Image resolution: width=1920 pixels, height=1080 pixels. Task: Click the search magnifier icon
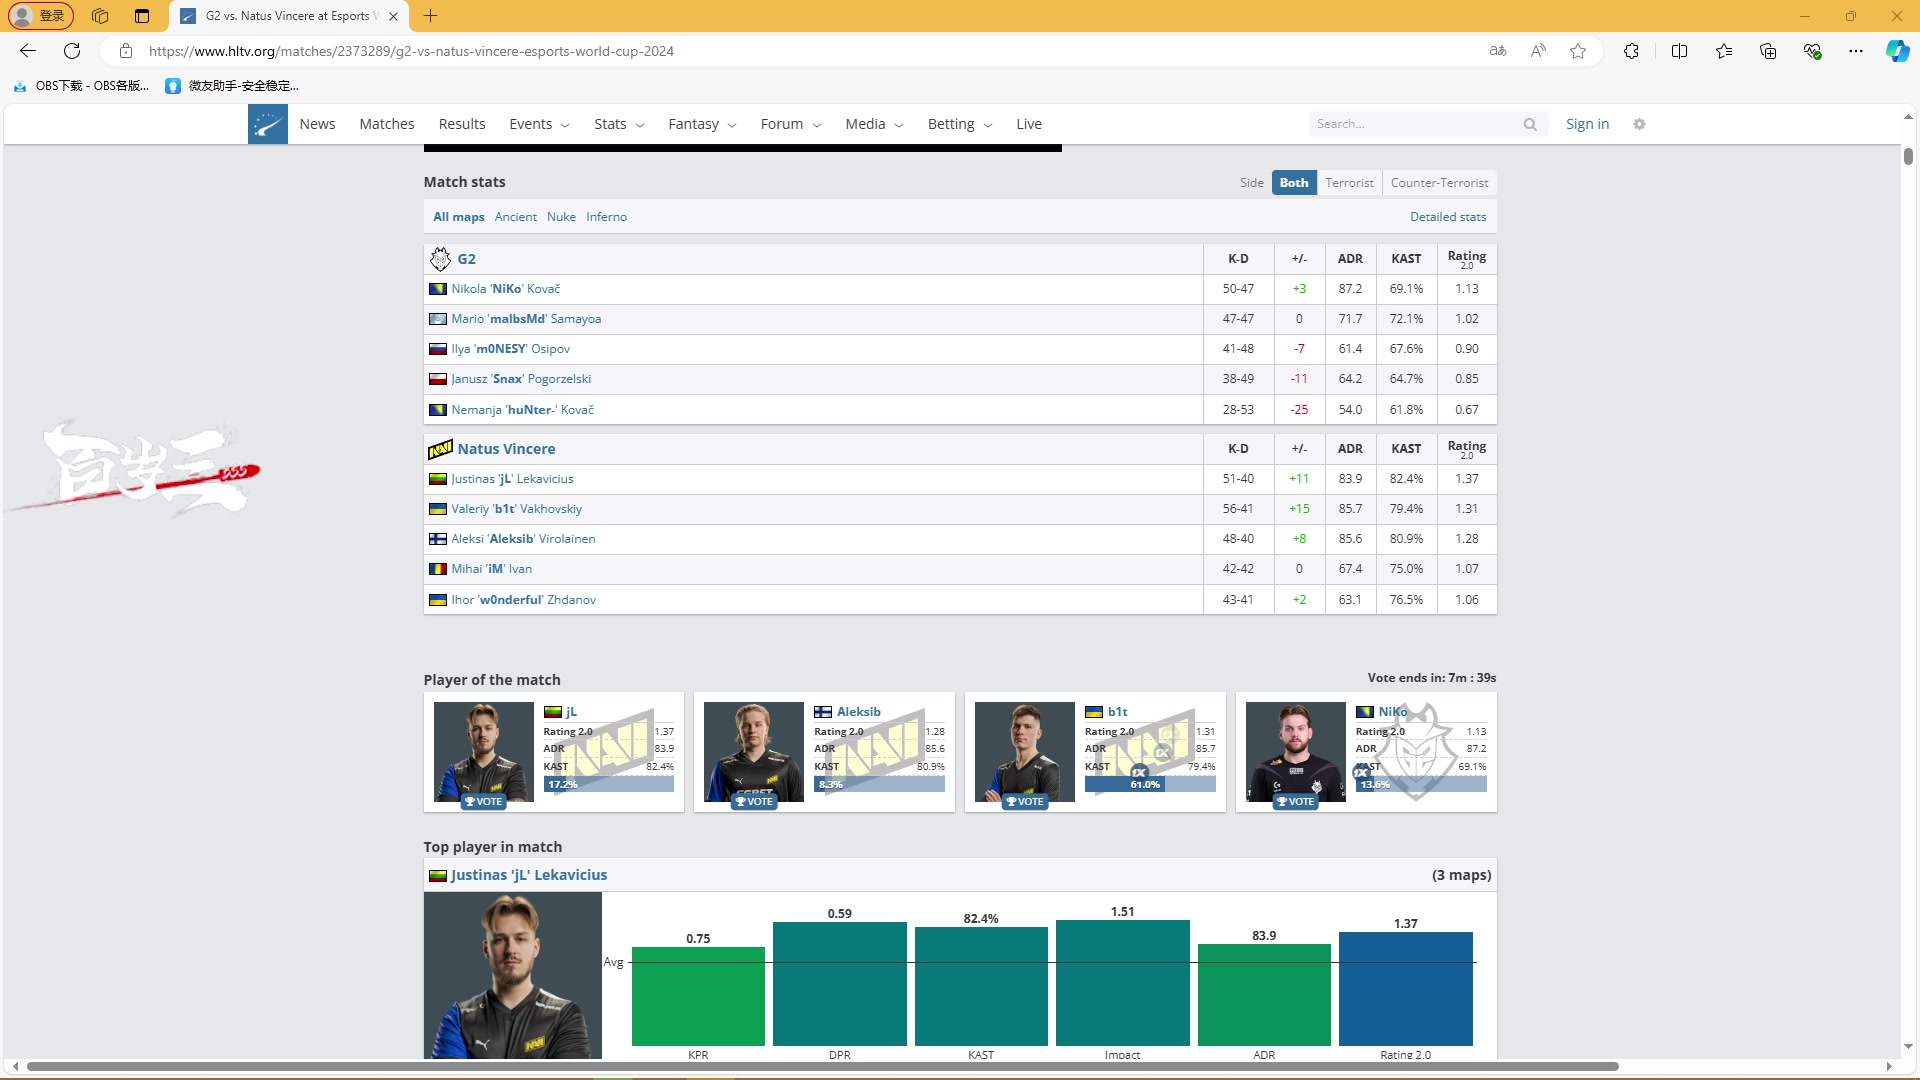click(x=1530, y=124)
